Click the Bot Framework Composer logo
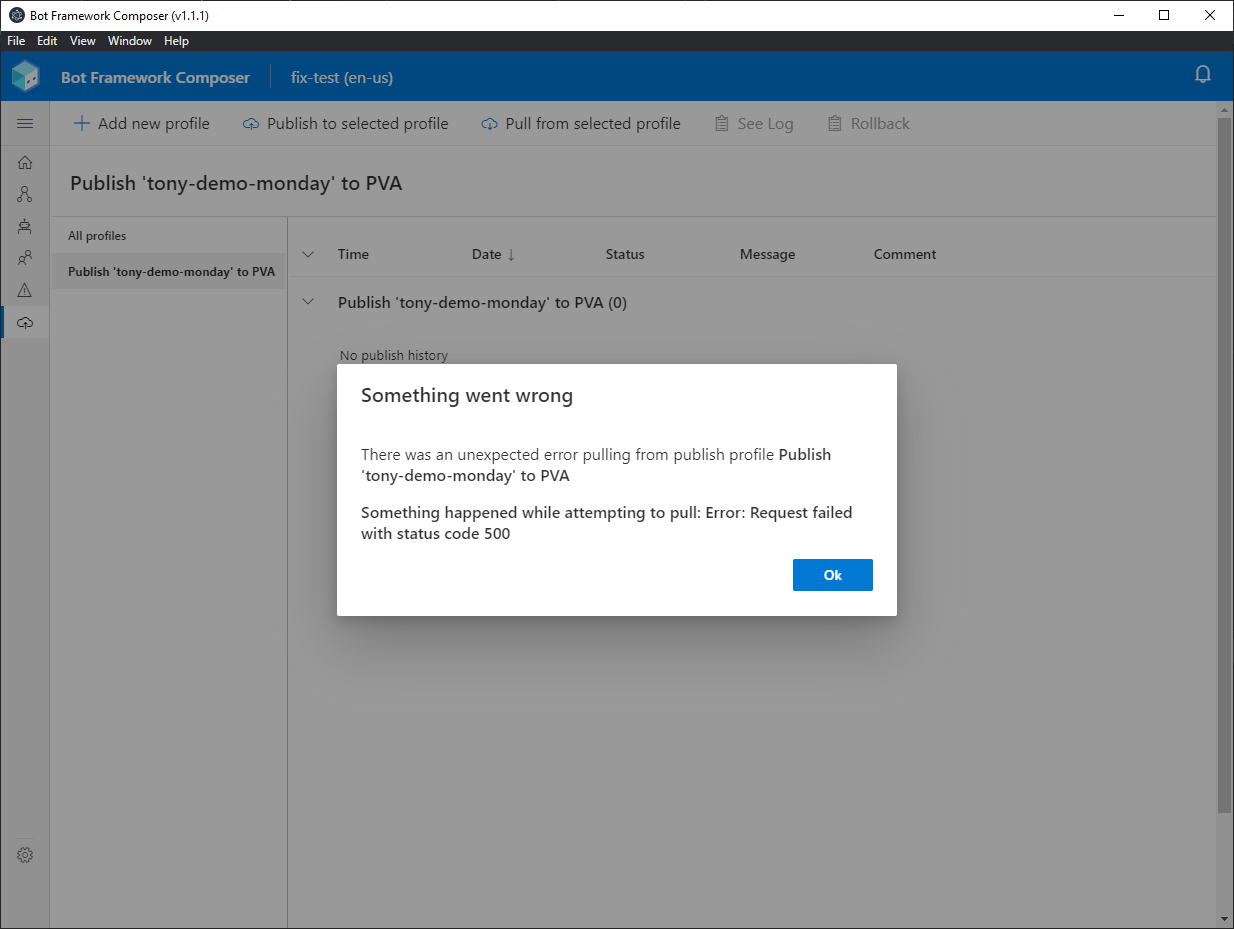The width and height of the screenshot is (1234, 929). 25,76
